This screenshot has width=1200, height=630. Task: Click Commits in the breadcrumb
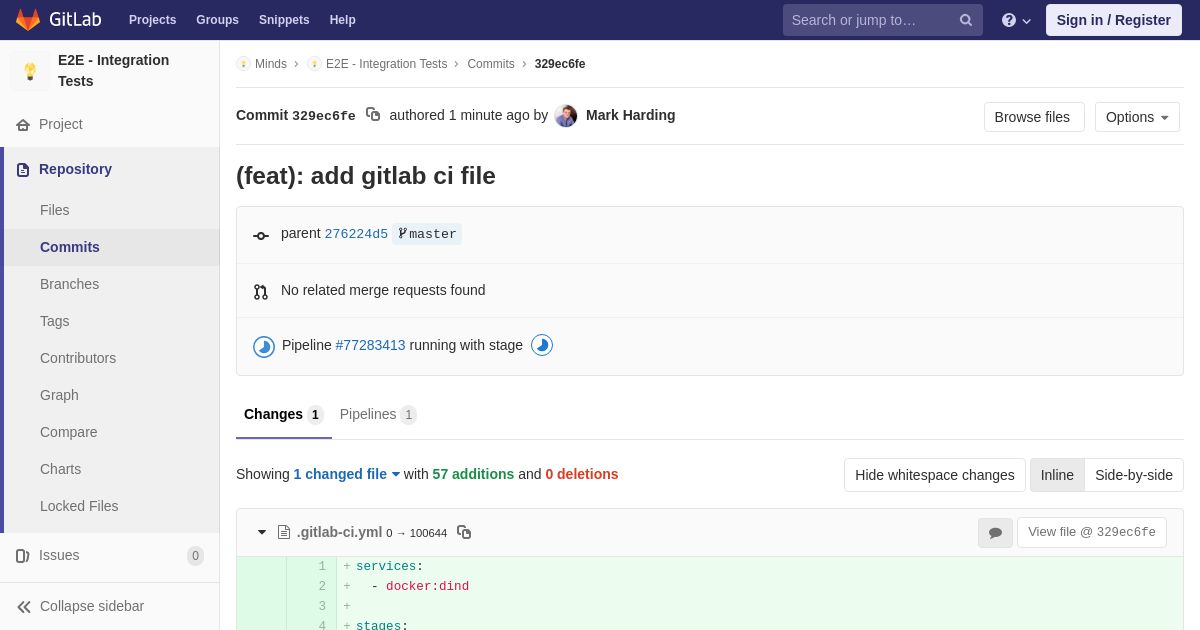pyautogui.click(x=491, y=64)
